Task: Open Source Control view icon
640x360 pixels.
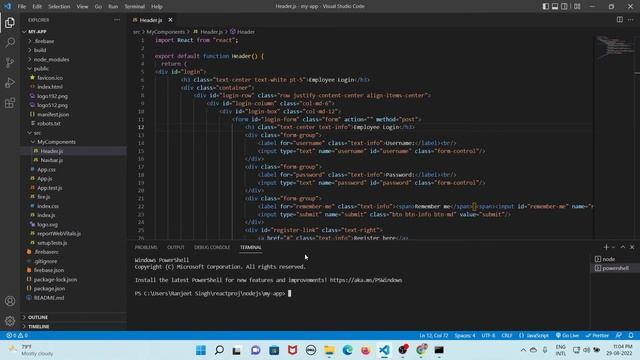Action: click(10, 62)
